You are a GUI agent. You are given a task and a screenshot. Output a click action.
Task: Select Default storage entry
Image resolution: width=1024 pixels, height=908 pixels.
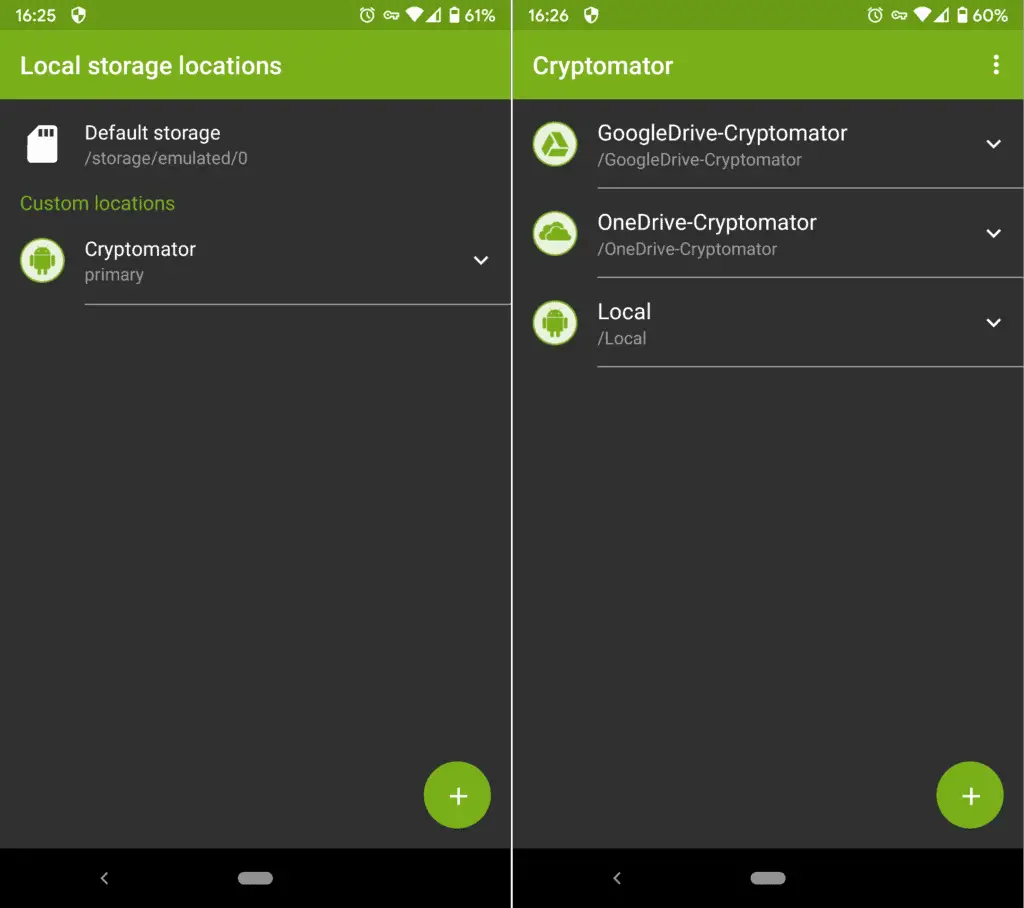tap(255, 144)
